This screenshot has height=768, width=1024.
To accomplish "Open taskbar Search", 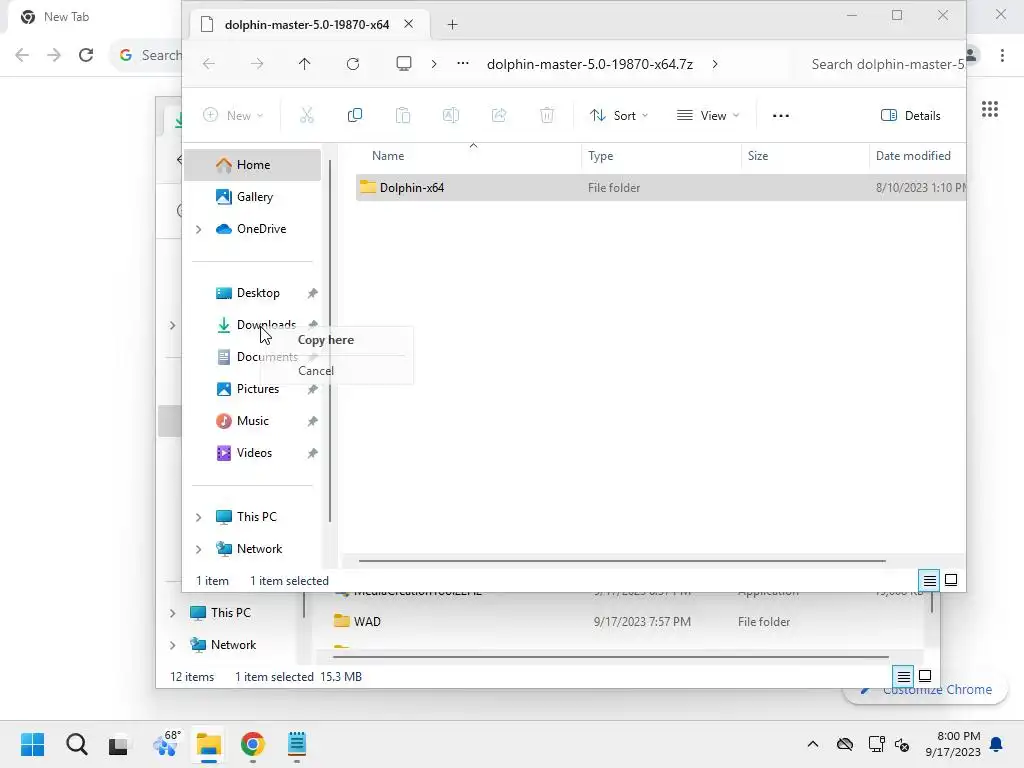I will click(76, 744).
